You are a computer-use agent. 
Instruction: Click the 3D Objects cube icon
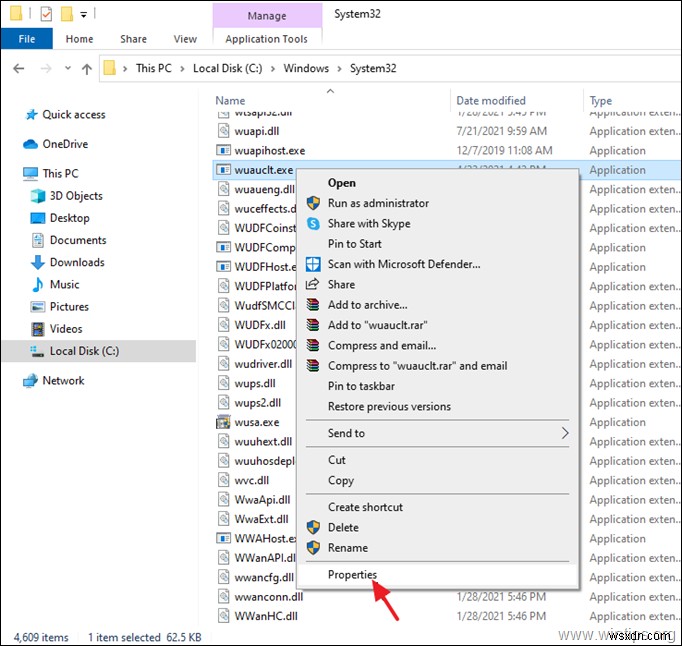tap(38, 196)
